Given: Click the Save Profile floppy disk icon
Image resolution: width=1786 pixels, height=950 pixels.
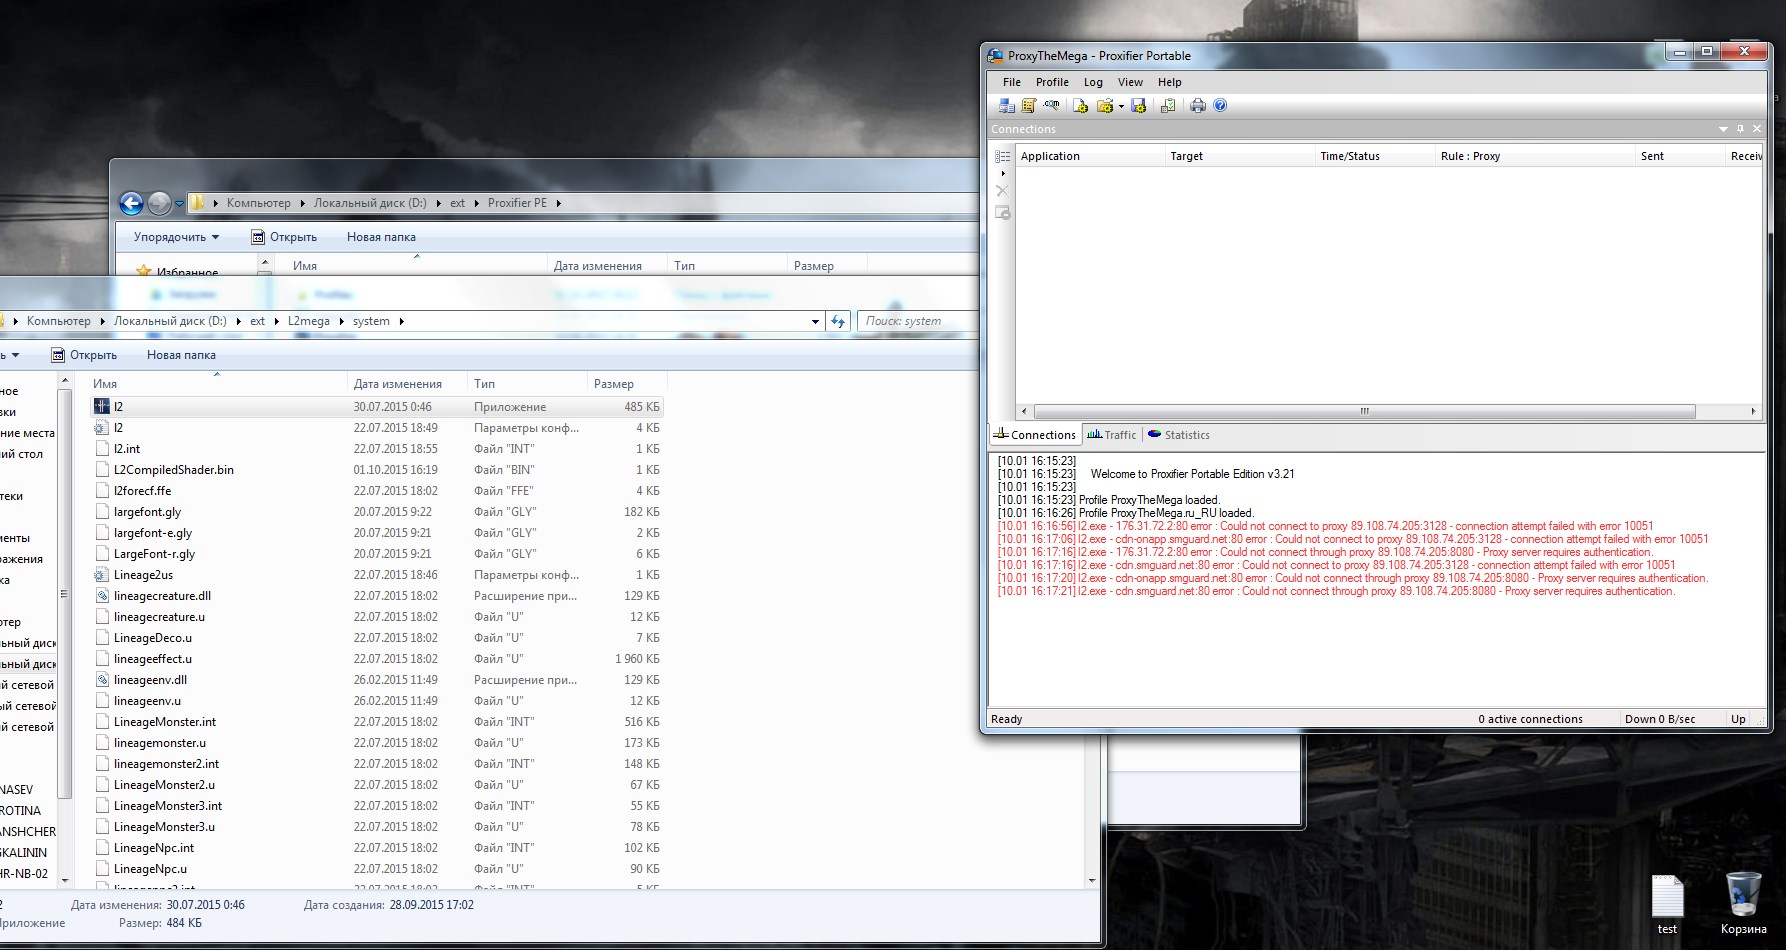Looking at the screenshot, I should pyautogui.click(x=1138, y=106).
